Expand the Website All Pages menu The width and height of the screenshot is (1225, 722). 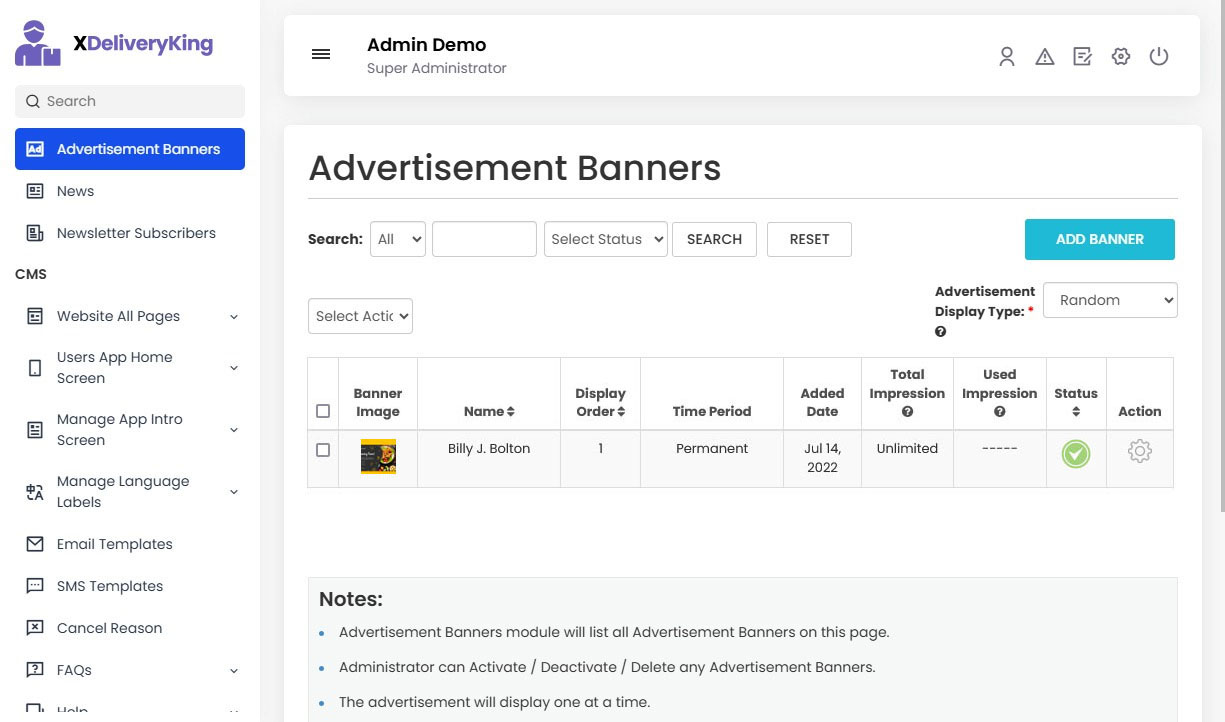tap(118, 316)
